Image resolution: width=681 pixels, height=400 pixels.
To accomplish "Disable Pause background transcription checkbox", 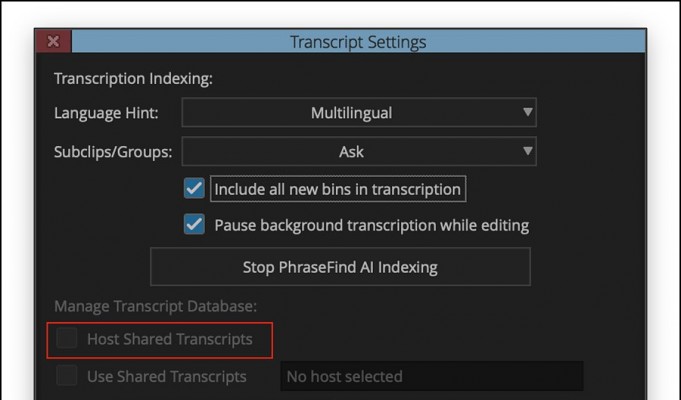I will click(x=195, y=225).
